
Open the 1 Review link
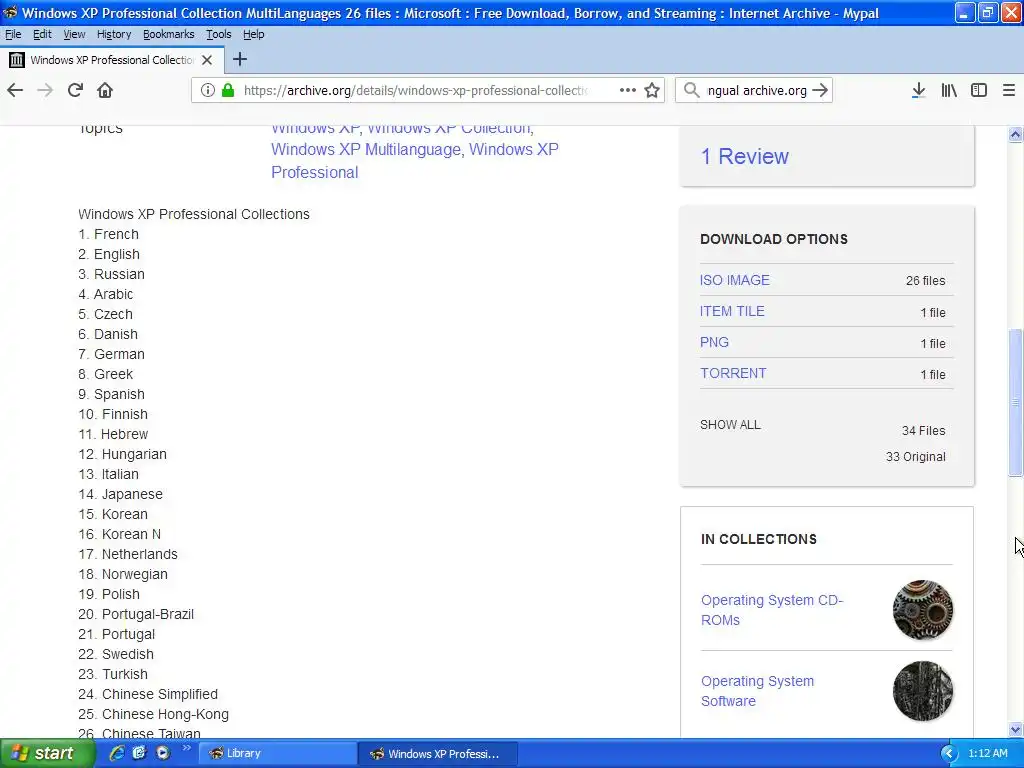tap(744, 156)
